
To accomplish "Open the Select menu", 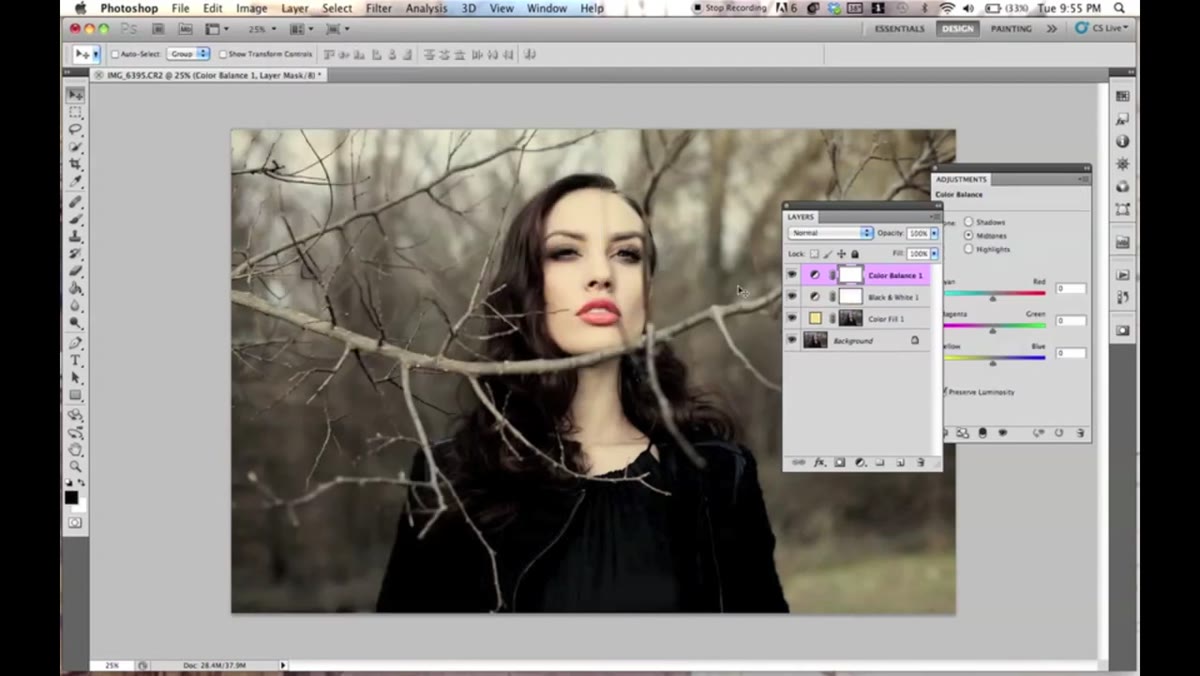I will click(337, 8).
